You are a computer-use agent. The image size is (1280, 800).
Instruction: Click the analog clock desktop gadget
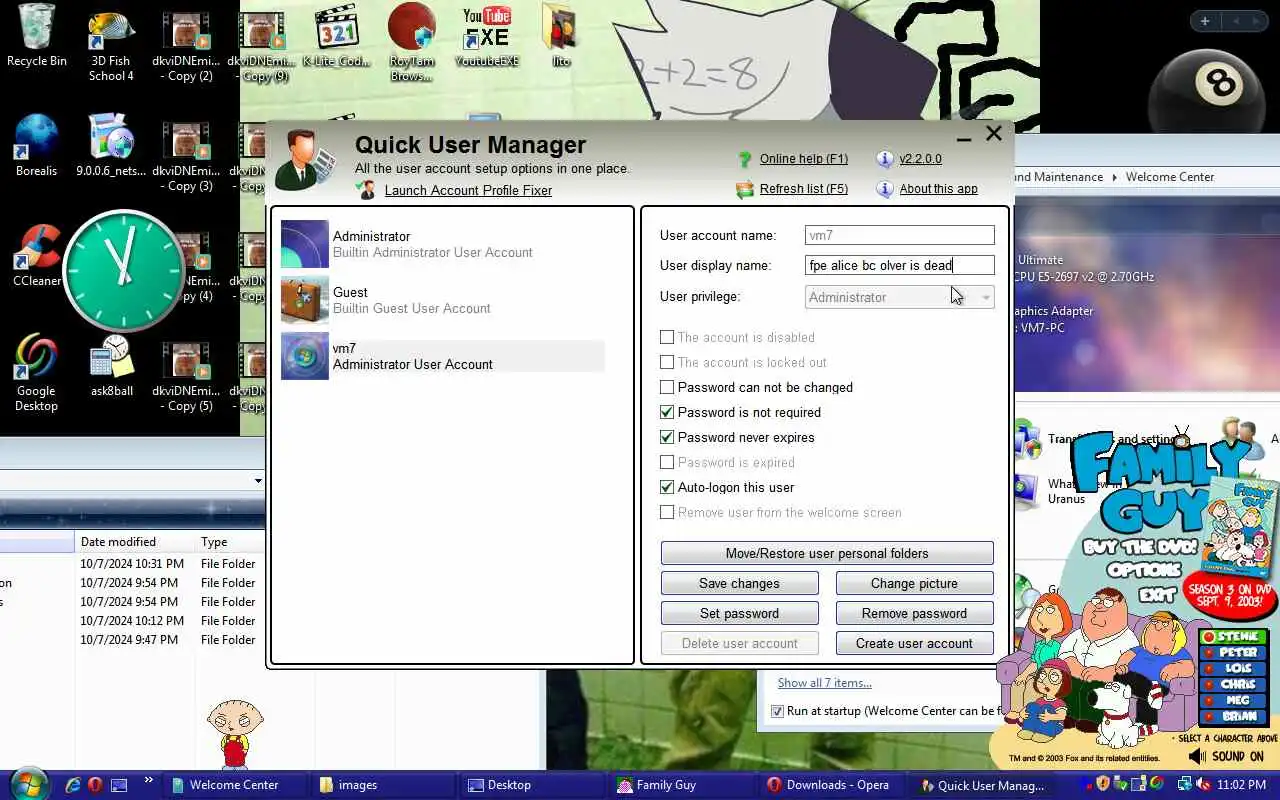click(x=124, y=270)
